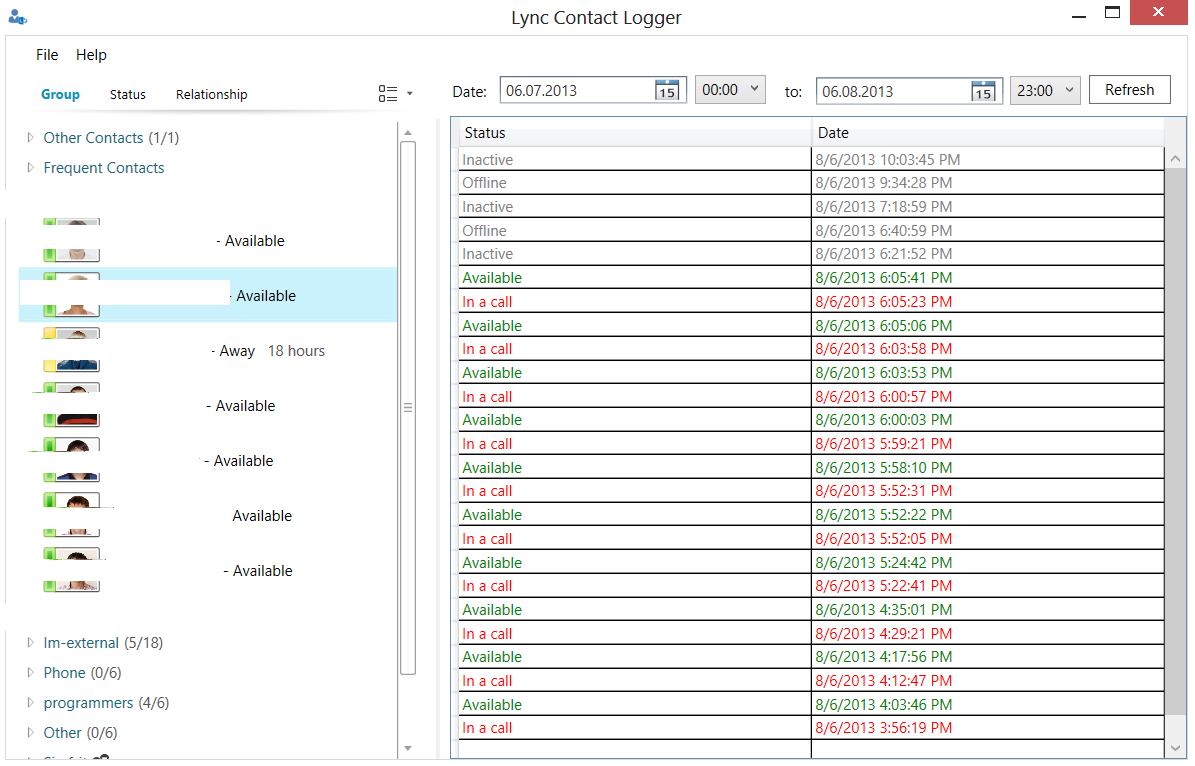Open the contact list view options dropdown
This screenshot has width=1195, height=766.
click(x=396, y=94)
